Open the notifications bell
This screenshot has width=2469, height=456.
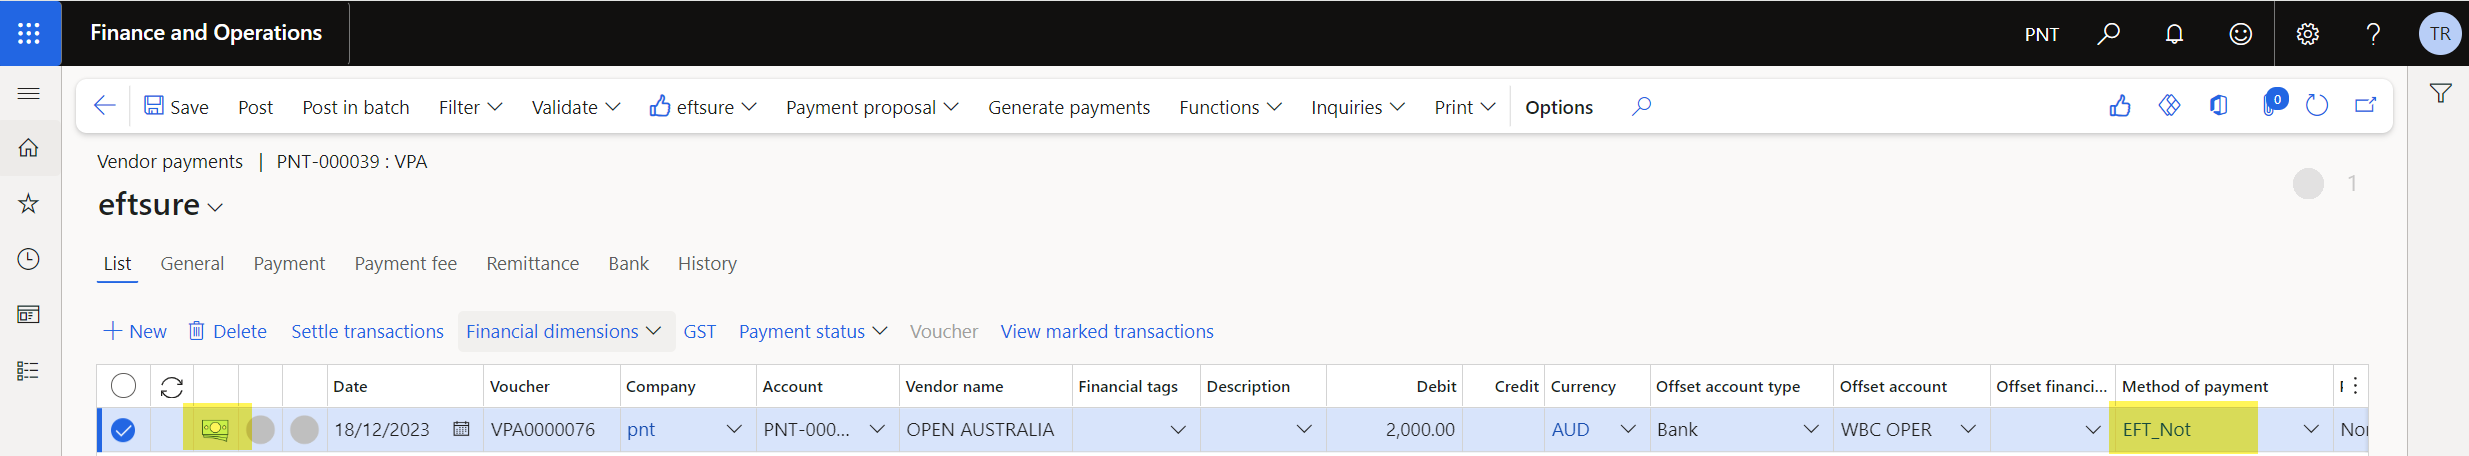(2174, 34)
